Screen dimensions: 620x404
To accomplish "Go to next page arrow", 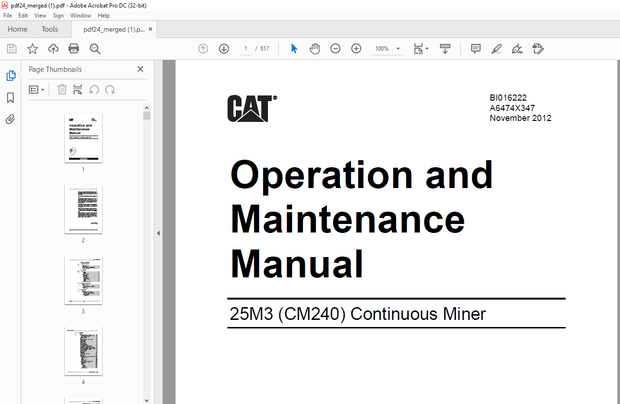I will tap(224, 49).
